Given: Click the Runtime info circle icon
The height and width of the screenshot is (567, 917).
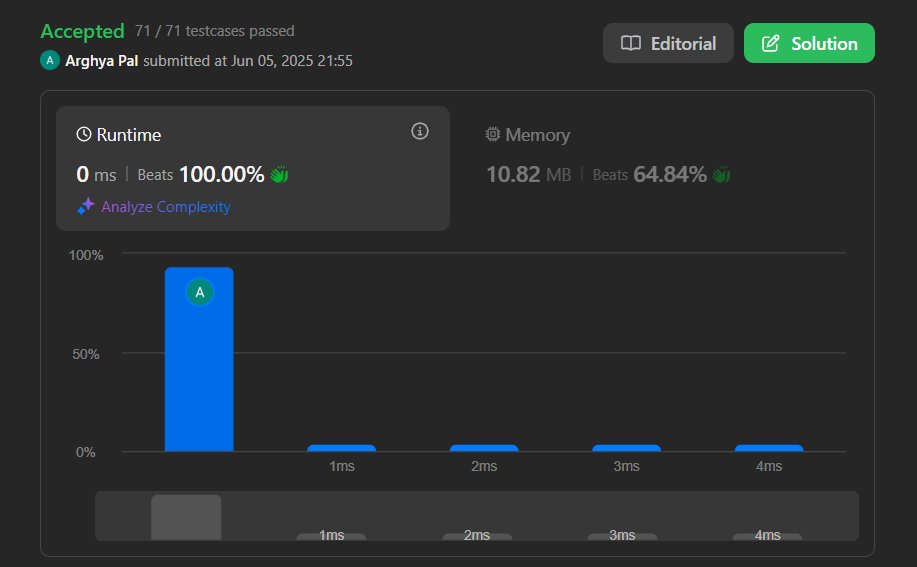Looking at the screenshot, I should [x=419, y=132].
